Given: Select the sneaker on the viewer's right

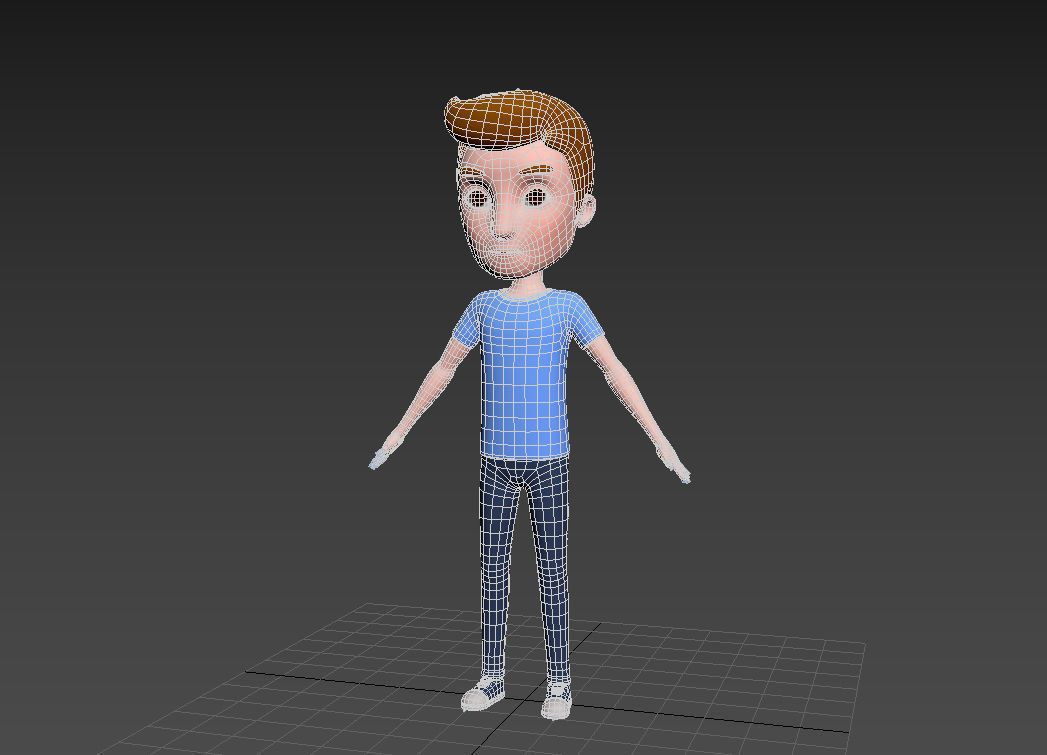Looking at the screenshot, I should tap(556, 700).
